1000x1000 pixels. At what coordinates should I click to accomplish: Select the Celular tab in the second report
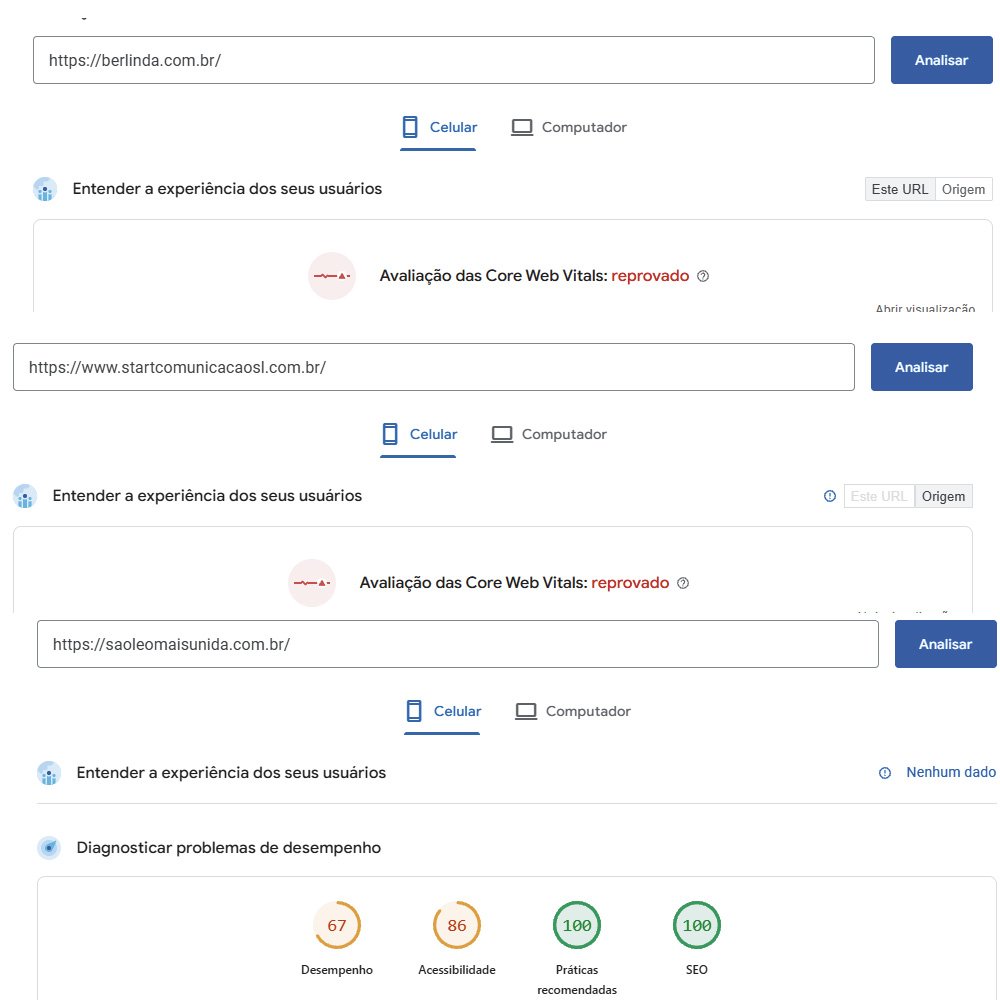418,434
